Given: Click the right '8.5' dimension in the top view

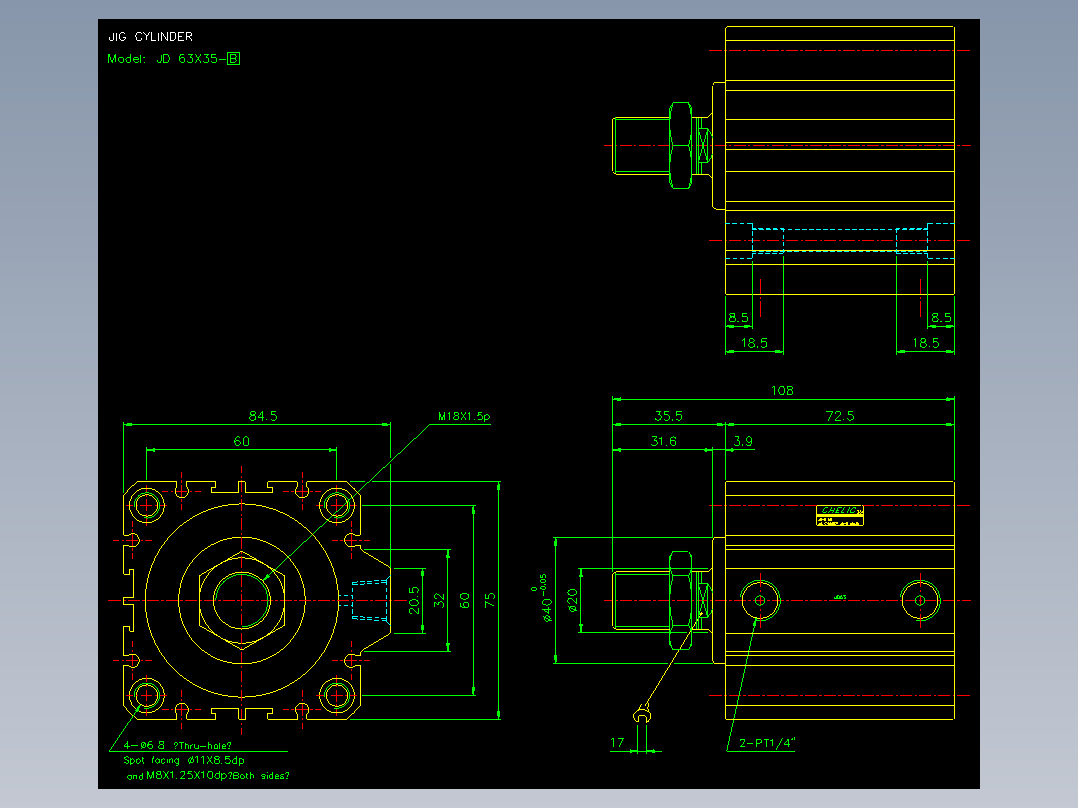Looking at the screenshot, I should point(941,317).
